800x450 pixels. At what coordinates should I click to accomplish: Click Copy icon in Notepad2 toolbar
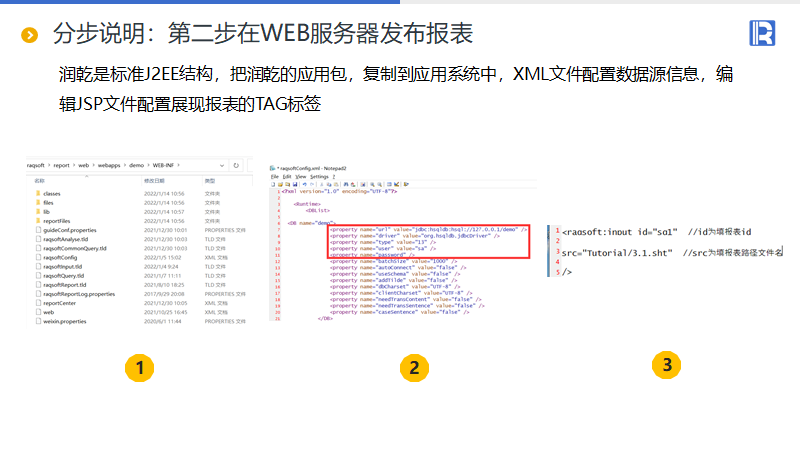pos(329,184)
